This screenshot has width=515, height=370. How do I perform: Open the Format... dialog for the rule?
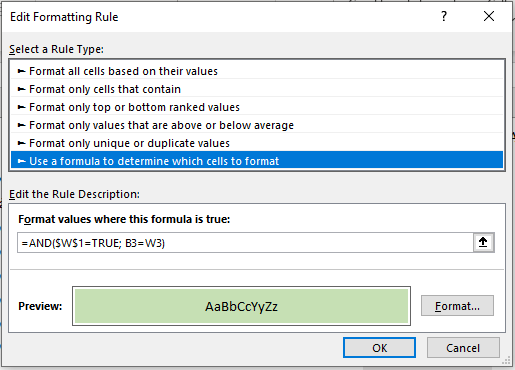457,306
